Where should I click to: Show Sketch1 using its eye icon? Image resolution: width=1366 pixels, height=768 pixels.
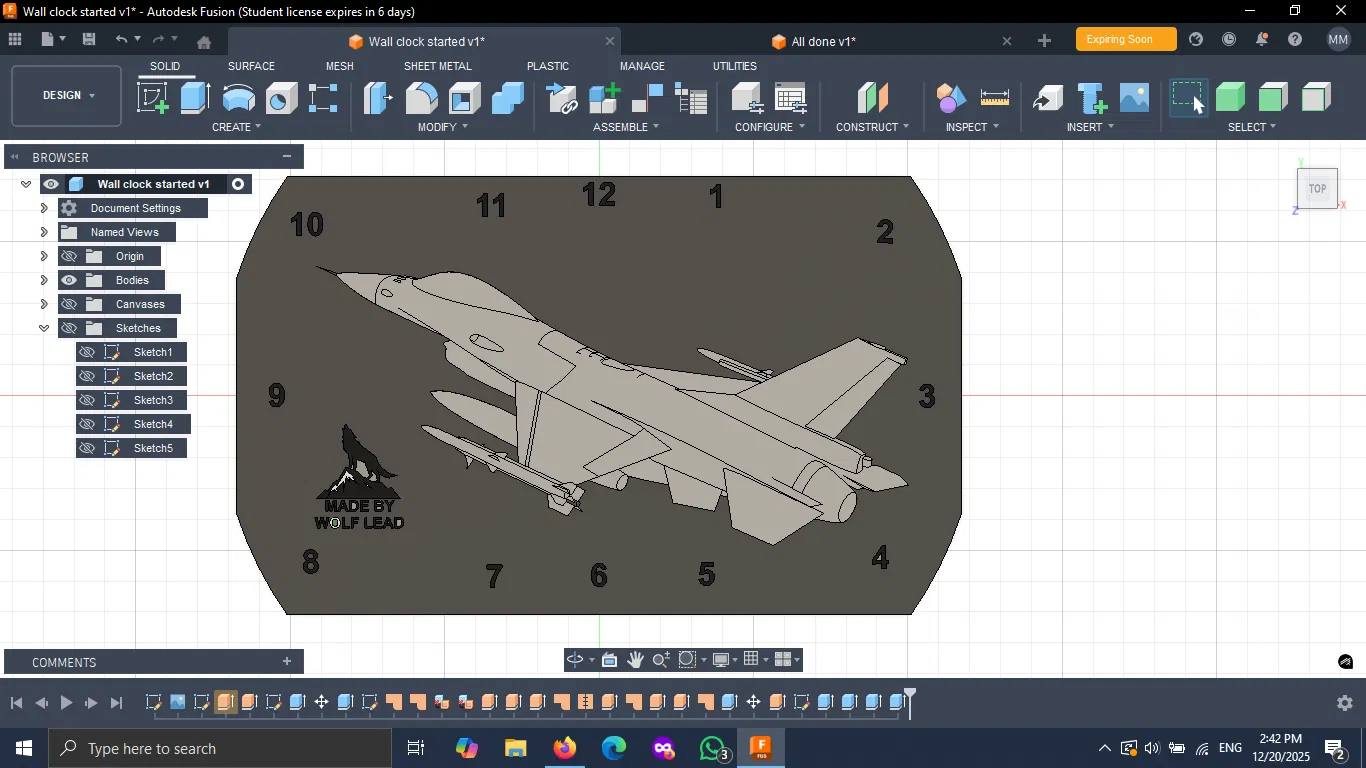[x=87, y=352]
